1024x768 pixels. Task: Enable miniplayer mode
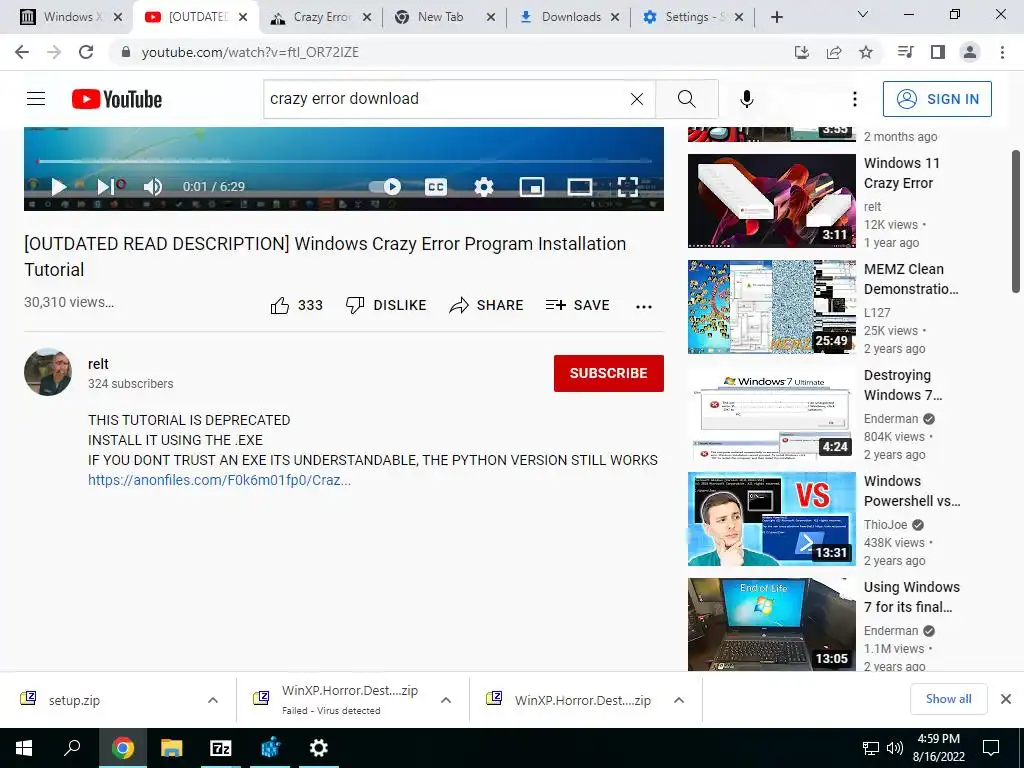pos(532,187)
